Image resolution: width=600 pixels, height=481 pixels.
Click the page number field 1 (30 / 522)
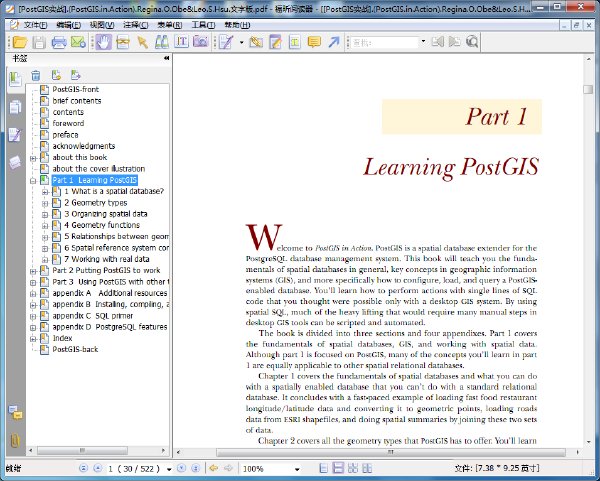coord(135,469)
